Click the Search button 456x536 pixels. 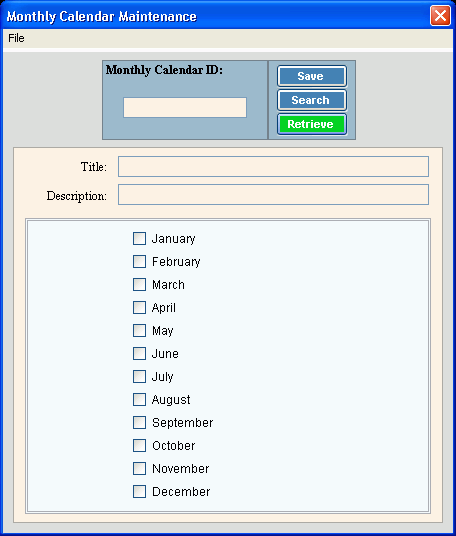312,100
